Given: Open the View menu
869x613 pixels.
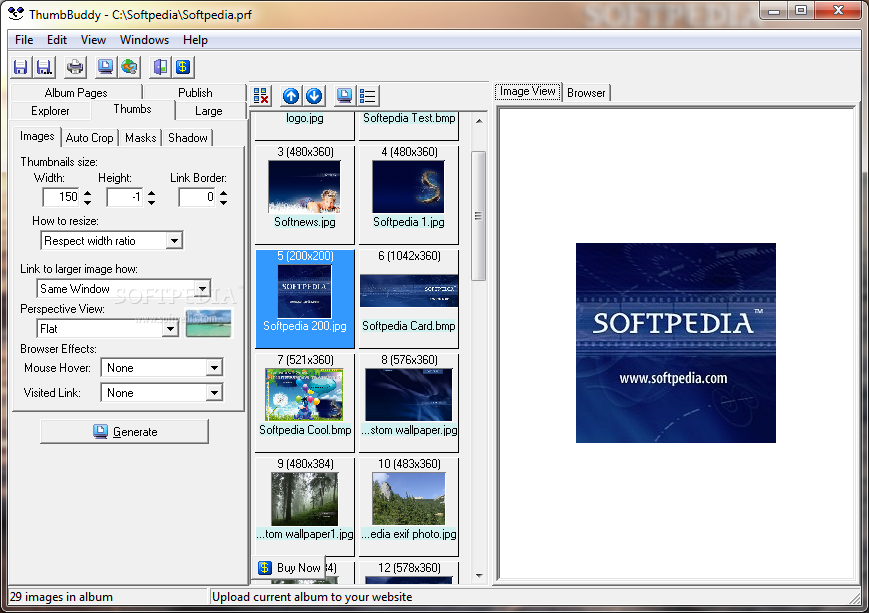Looking at the screenshot, I should pos(93,40).
